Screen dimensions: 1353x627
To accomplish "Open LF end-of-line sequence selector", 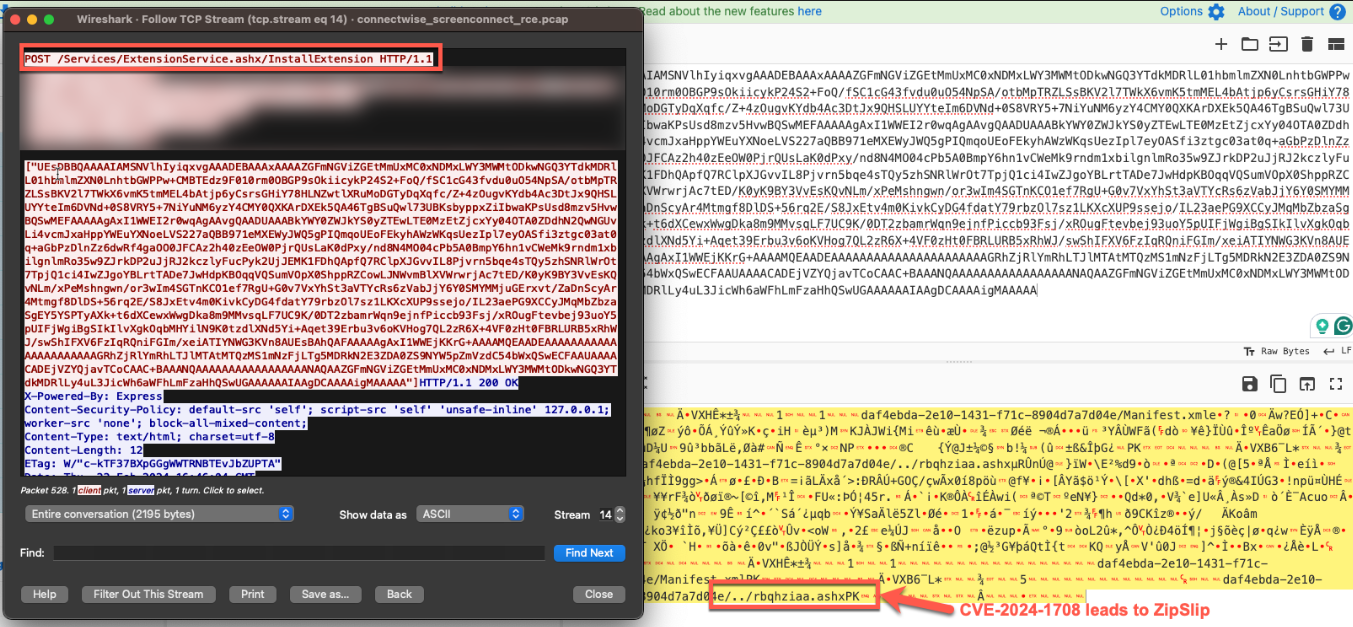I will click(x=1338, y=351).
